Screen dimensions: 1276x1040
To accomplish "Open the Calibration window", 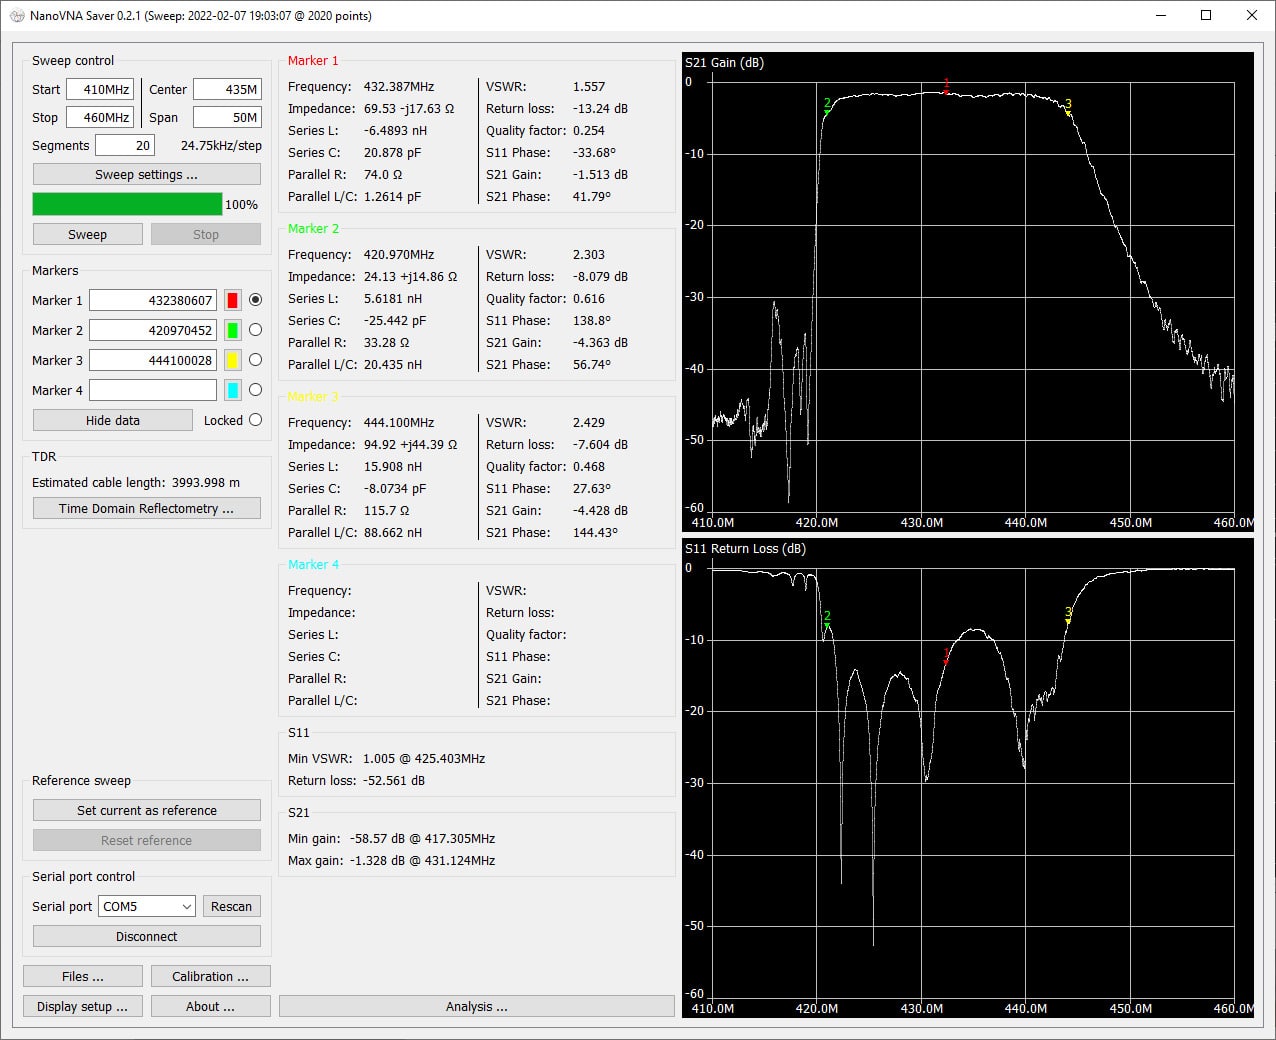I will (x=210, y=976).
